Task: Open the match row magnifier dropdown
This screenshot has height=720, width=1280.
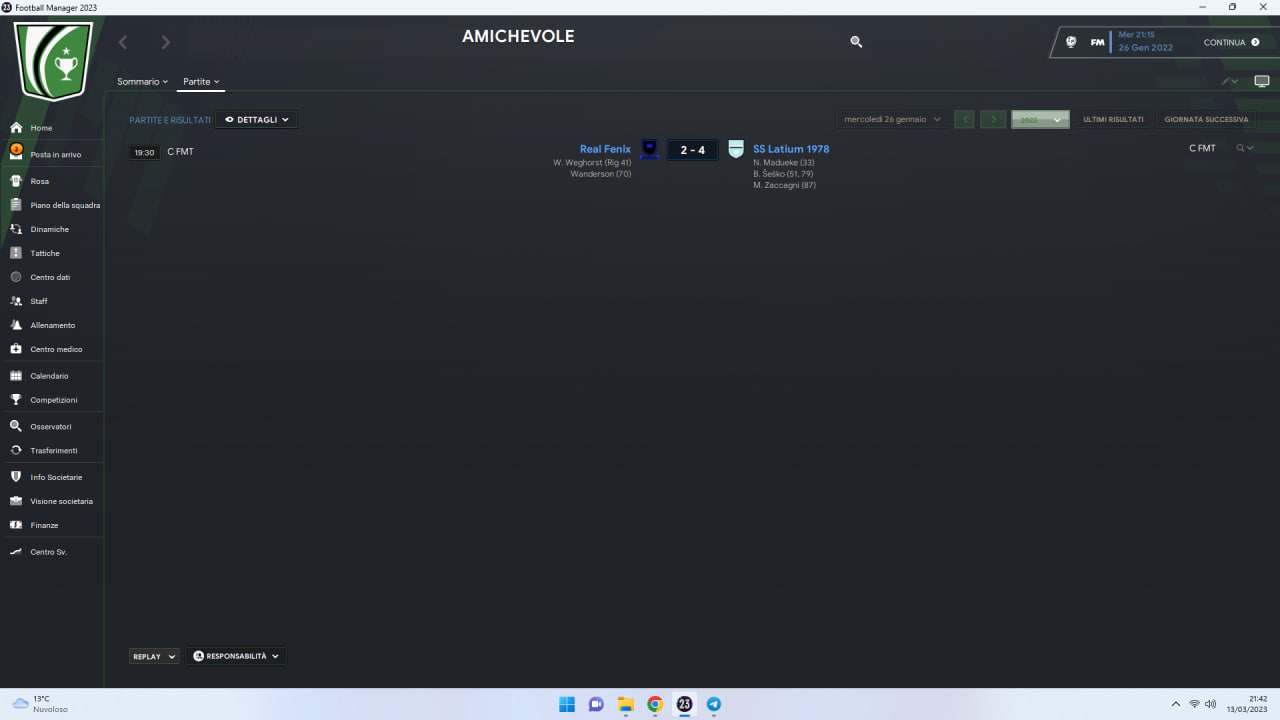Action: pyautogui.click(x=1244, y=148)
